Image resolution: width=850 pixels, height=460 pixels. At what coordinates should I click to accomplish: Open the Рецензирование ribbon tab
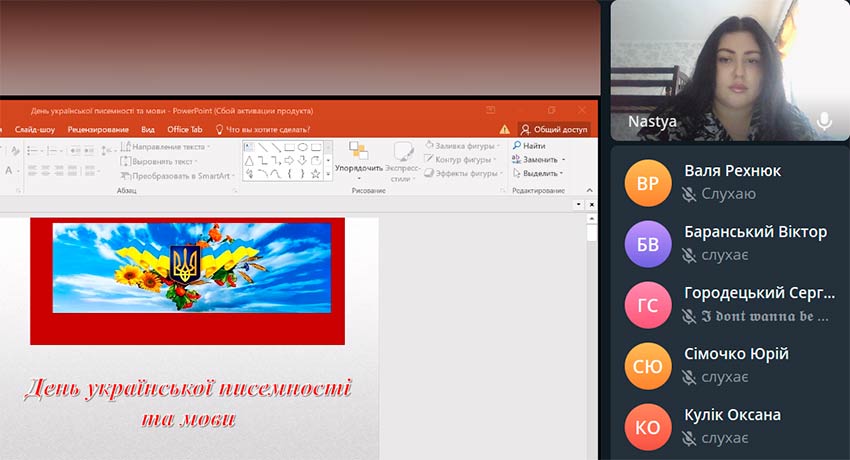point(98,129)
